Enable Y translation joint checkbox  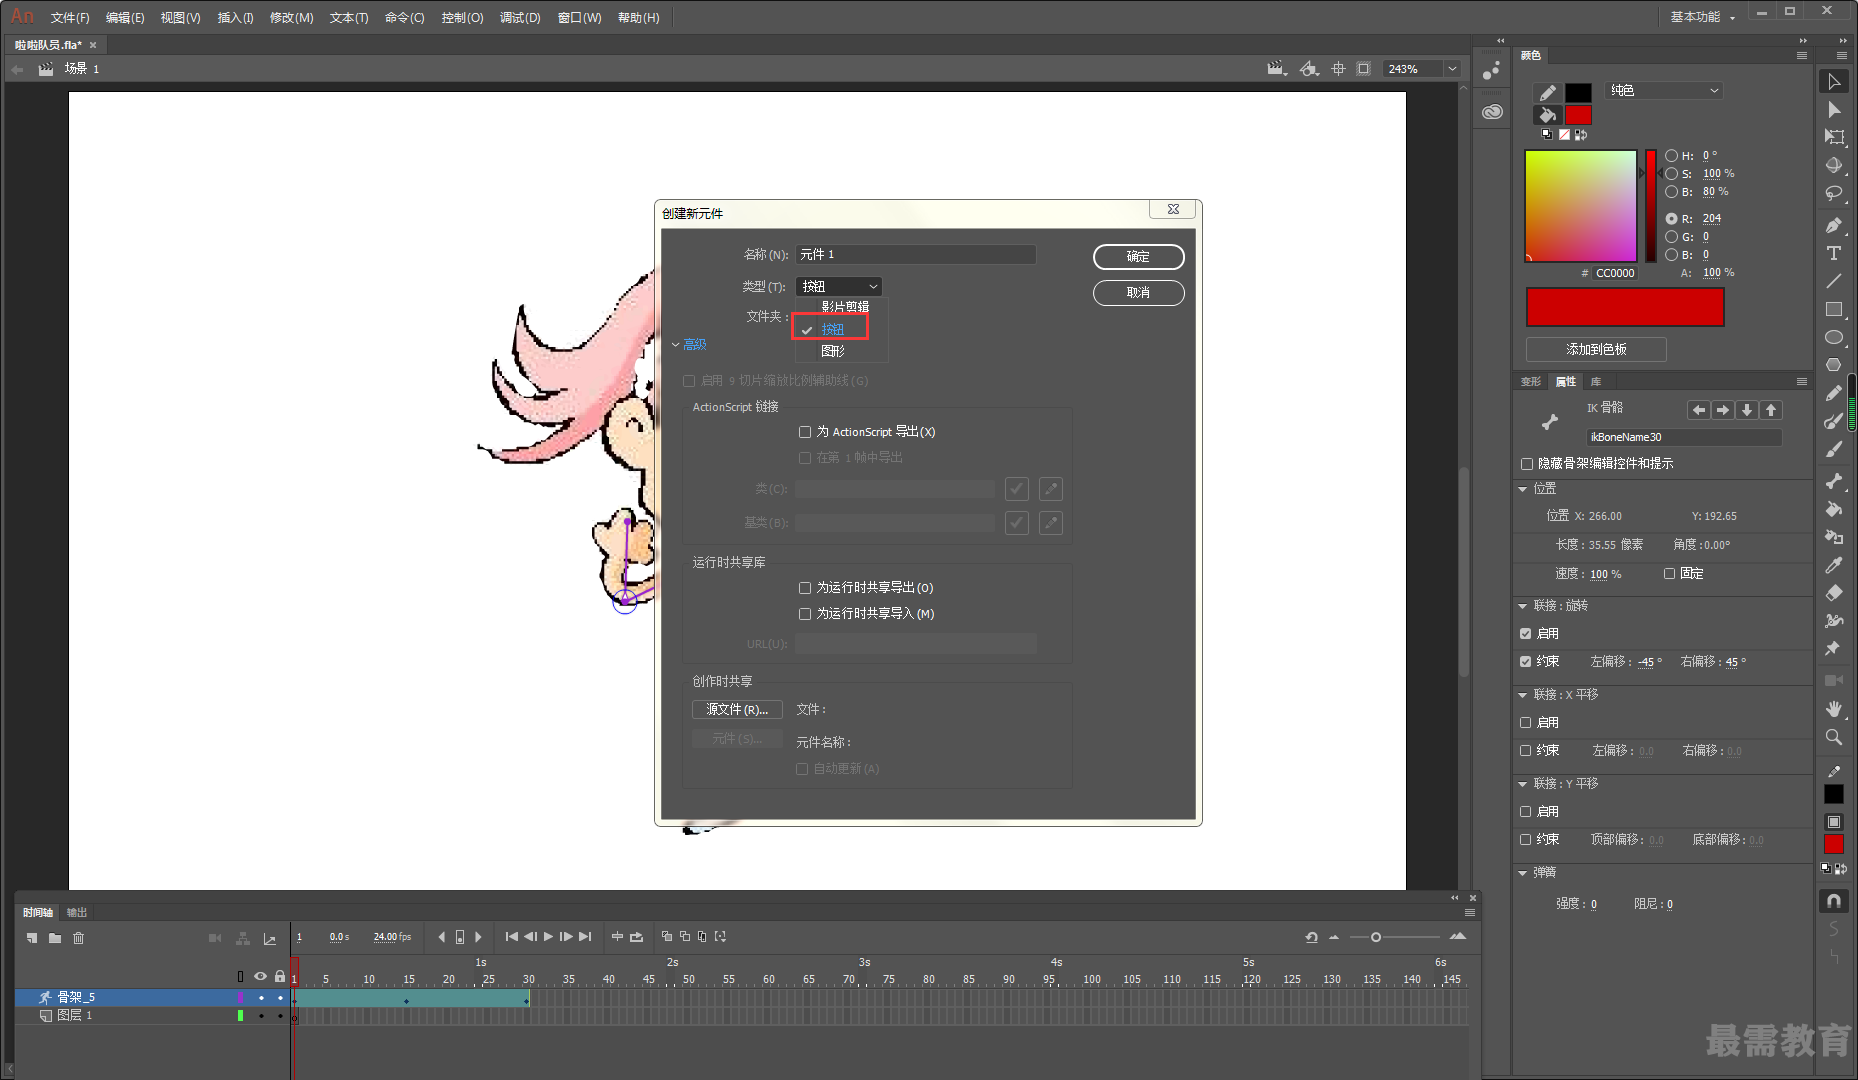[1526, 812]
